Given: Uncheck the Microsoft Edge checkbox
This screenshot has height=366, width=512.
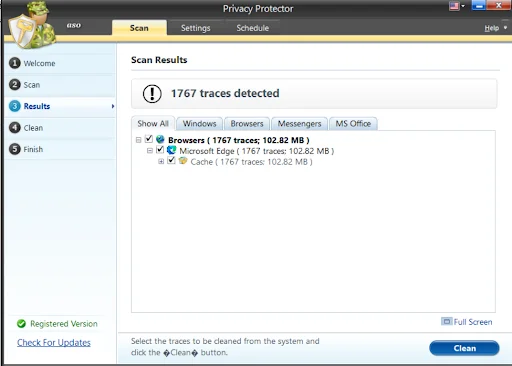Looking at the screenshot, I should click(x=160, y=150).
